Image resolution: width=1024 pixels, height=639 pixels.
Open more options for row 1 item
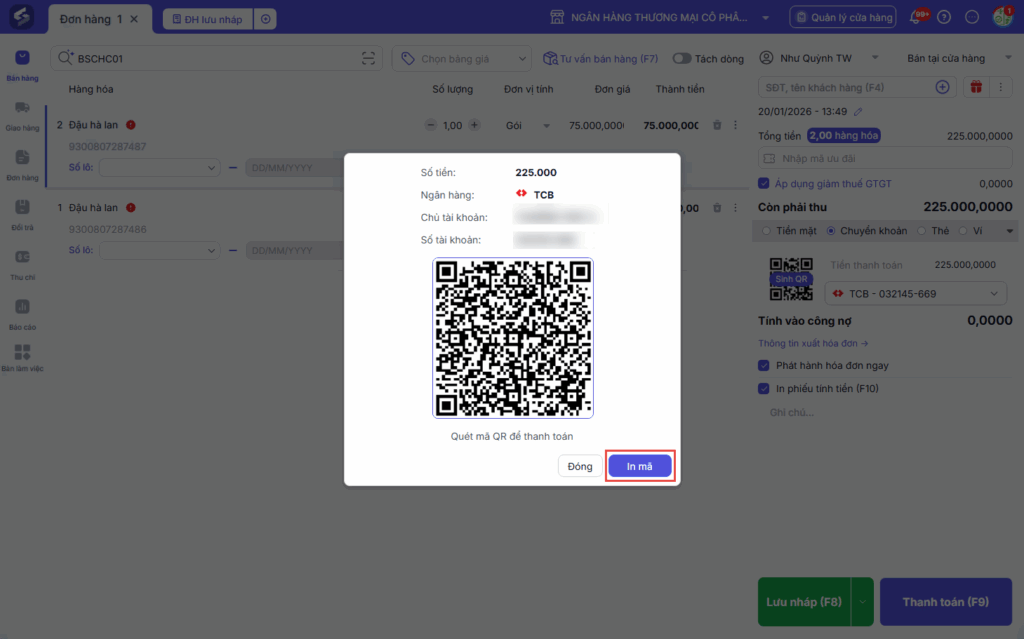click(x=735, y=208)
